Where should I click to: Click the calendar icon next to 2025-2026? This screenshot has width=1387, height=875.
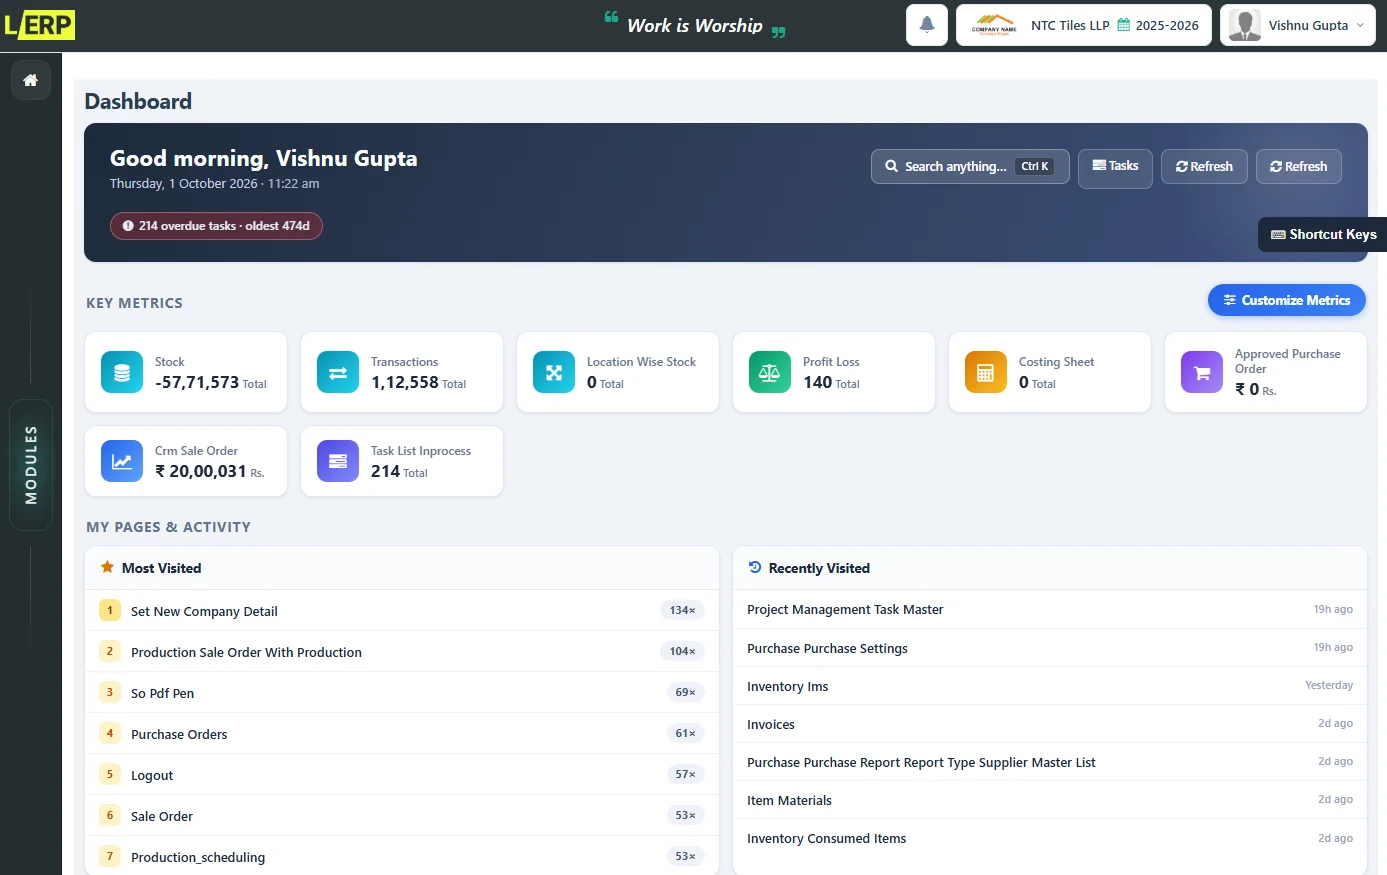pos(1124,25)
